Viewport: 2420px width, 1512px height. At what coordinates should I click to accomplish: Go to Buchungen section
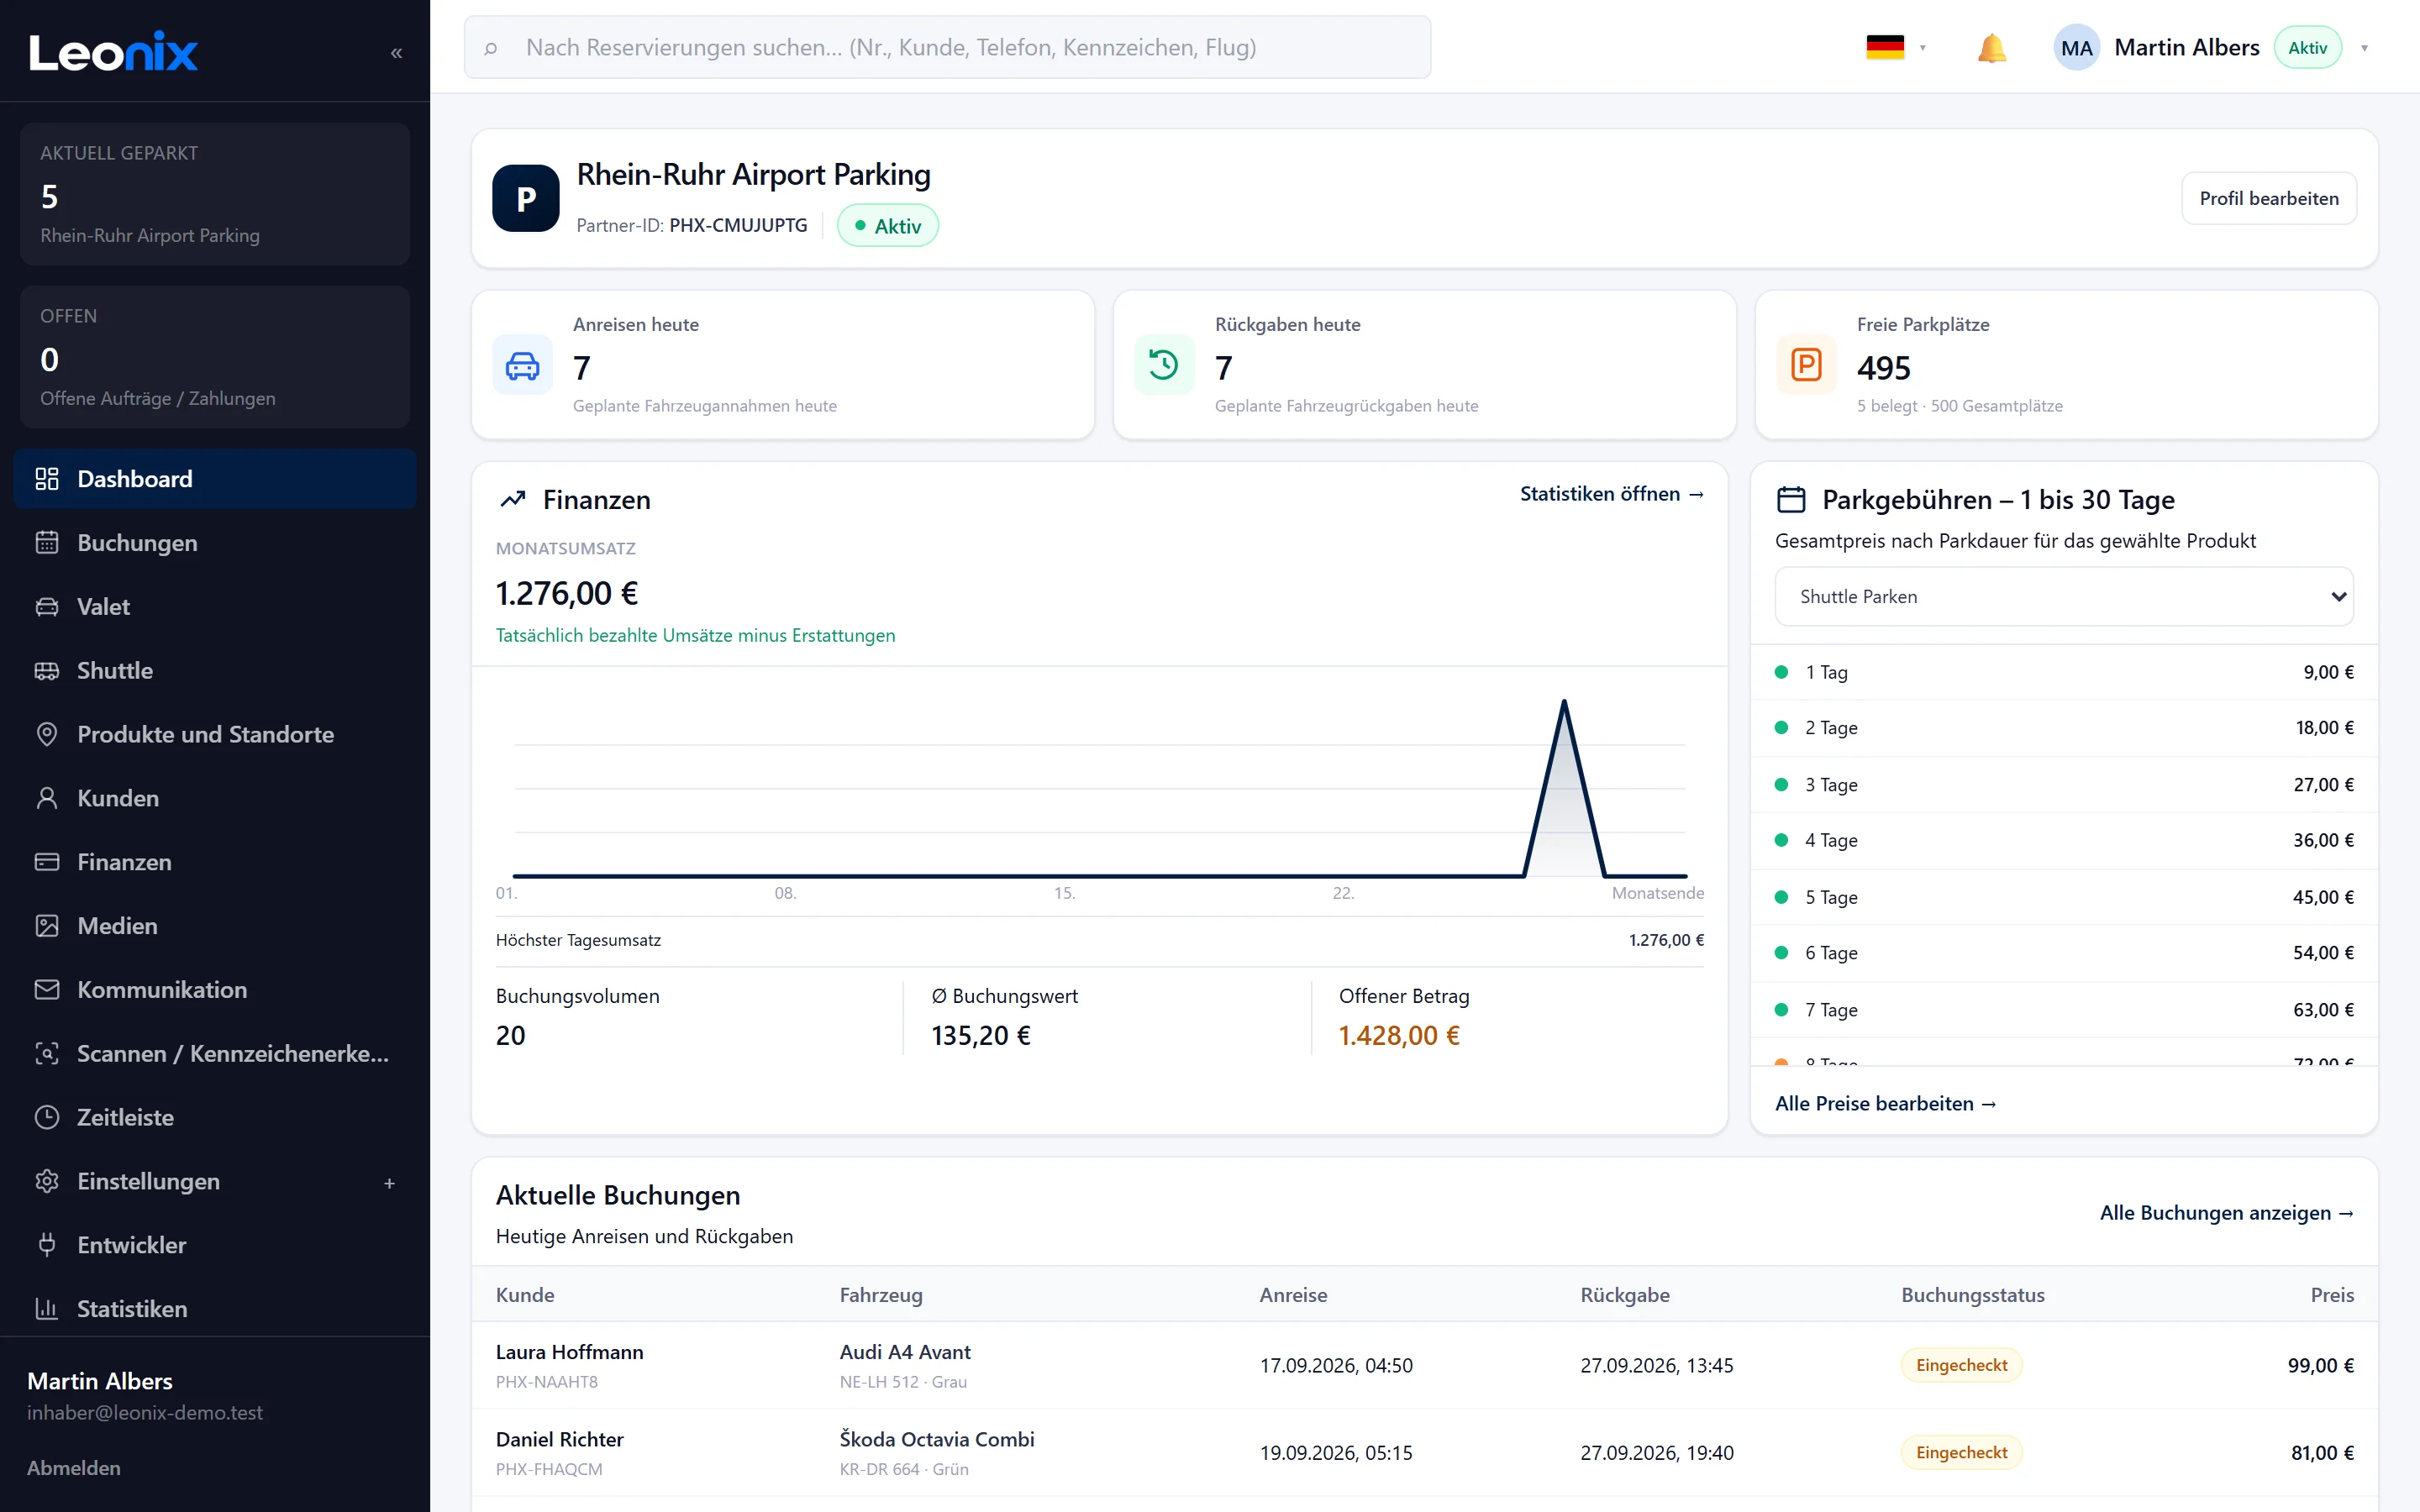click(x=215, y=543)
